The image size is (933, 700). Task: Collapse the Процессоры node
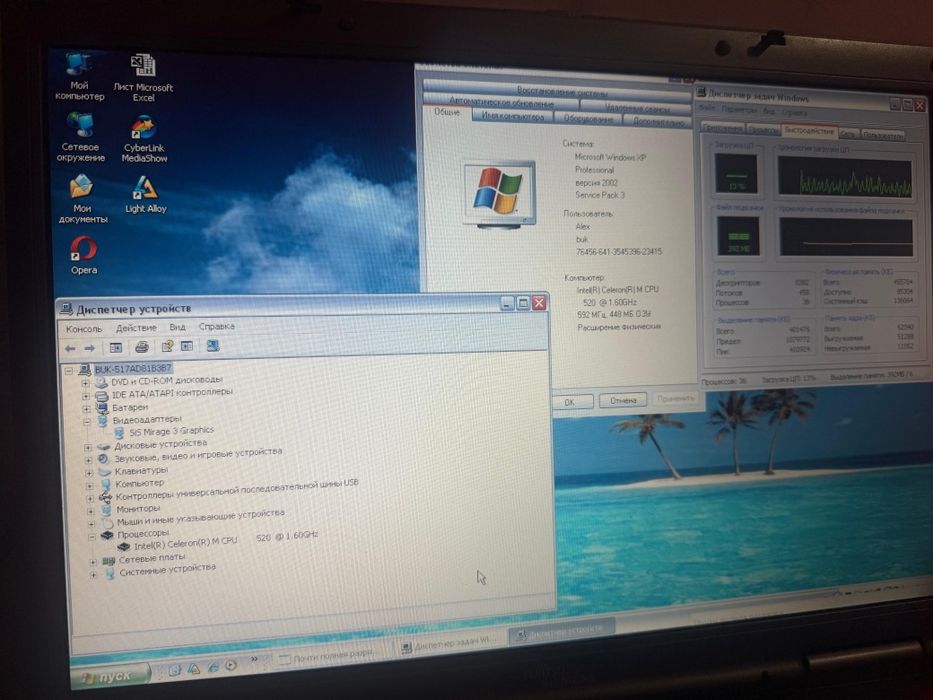click(92, 536)
